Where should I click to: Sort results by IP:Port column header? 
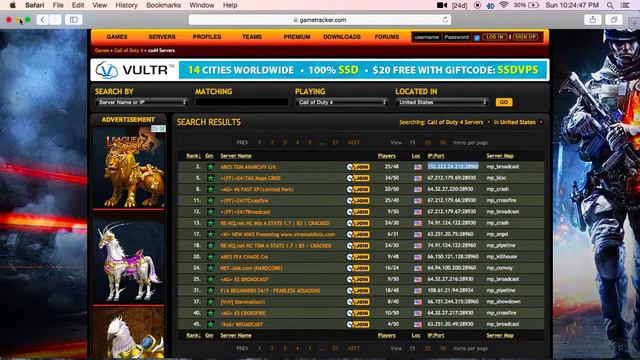[x=436, y=156]
